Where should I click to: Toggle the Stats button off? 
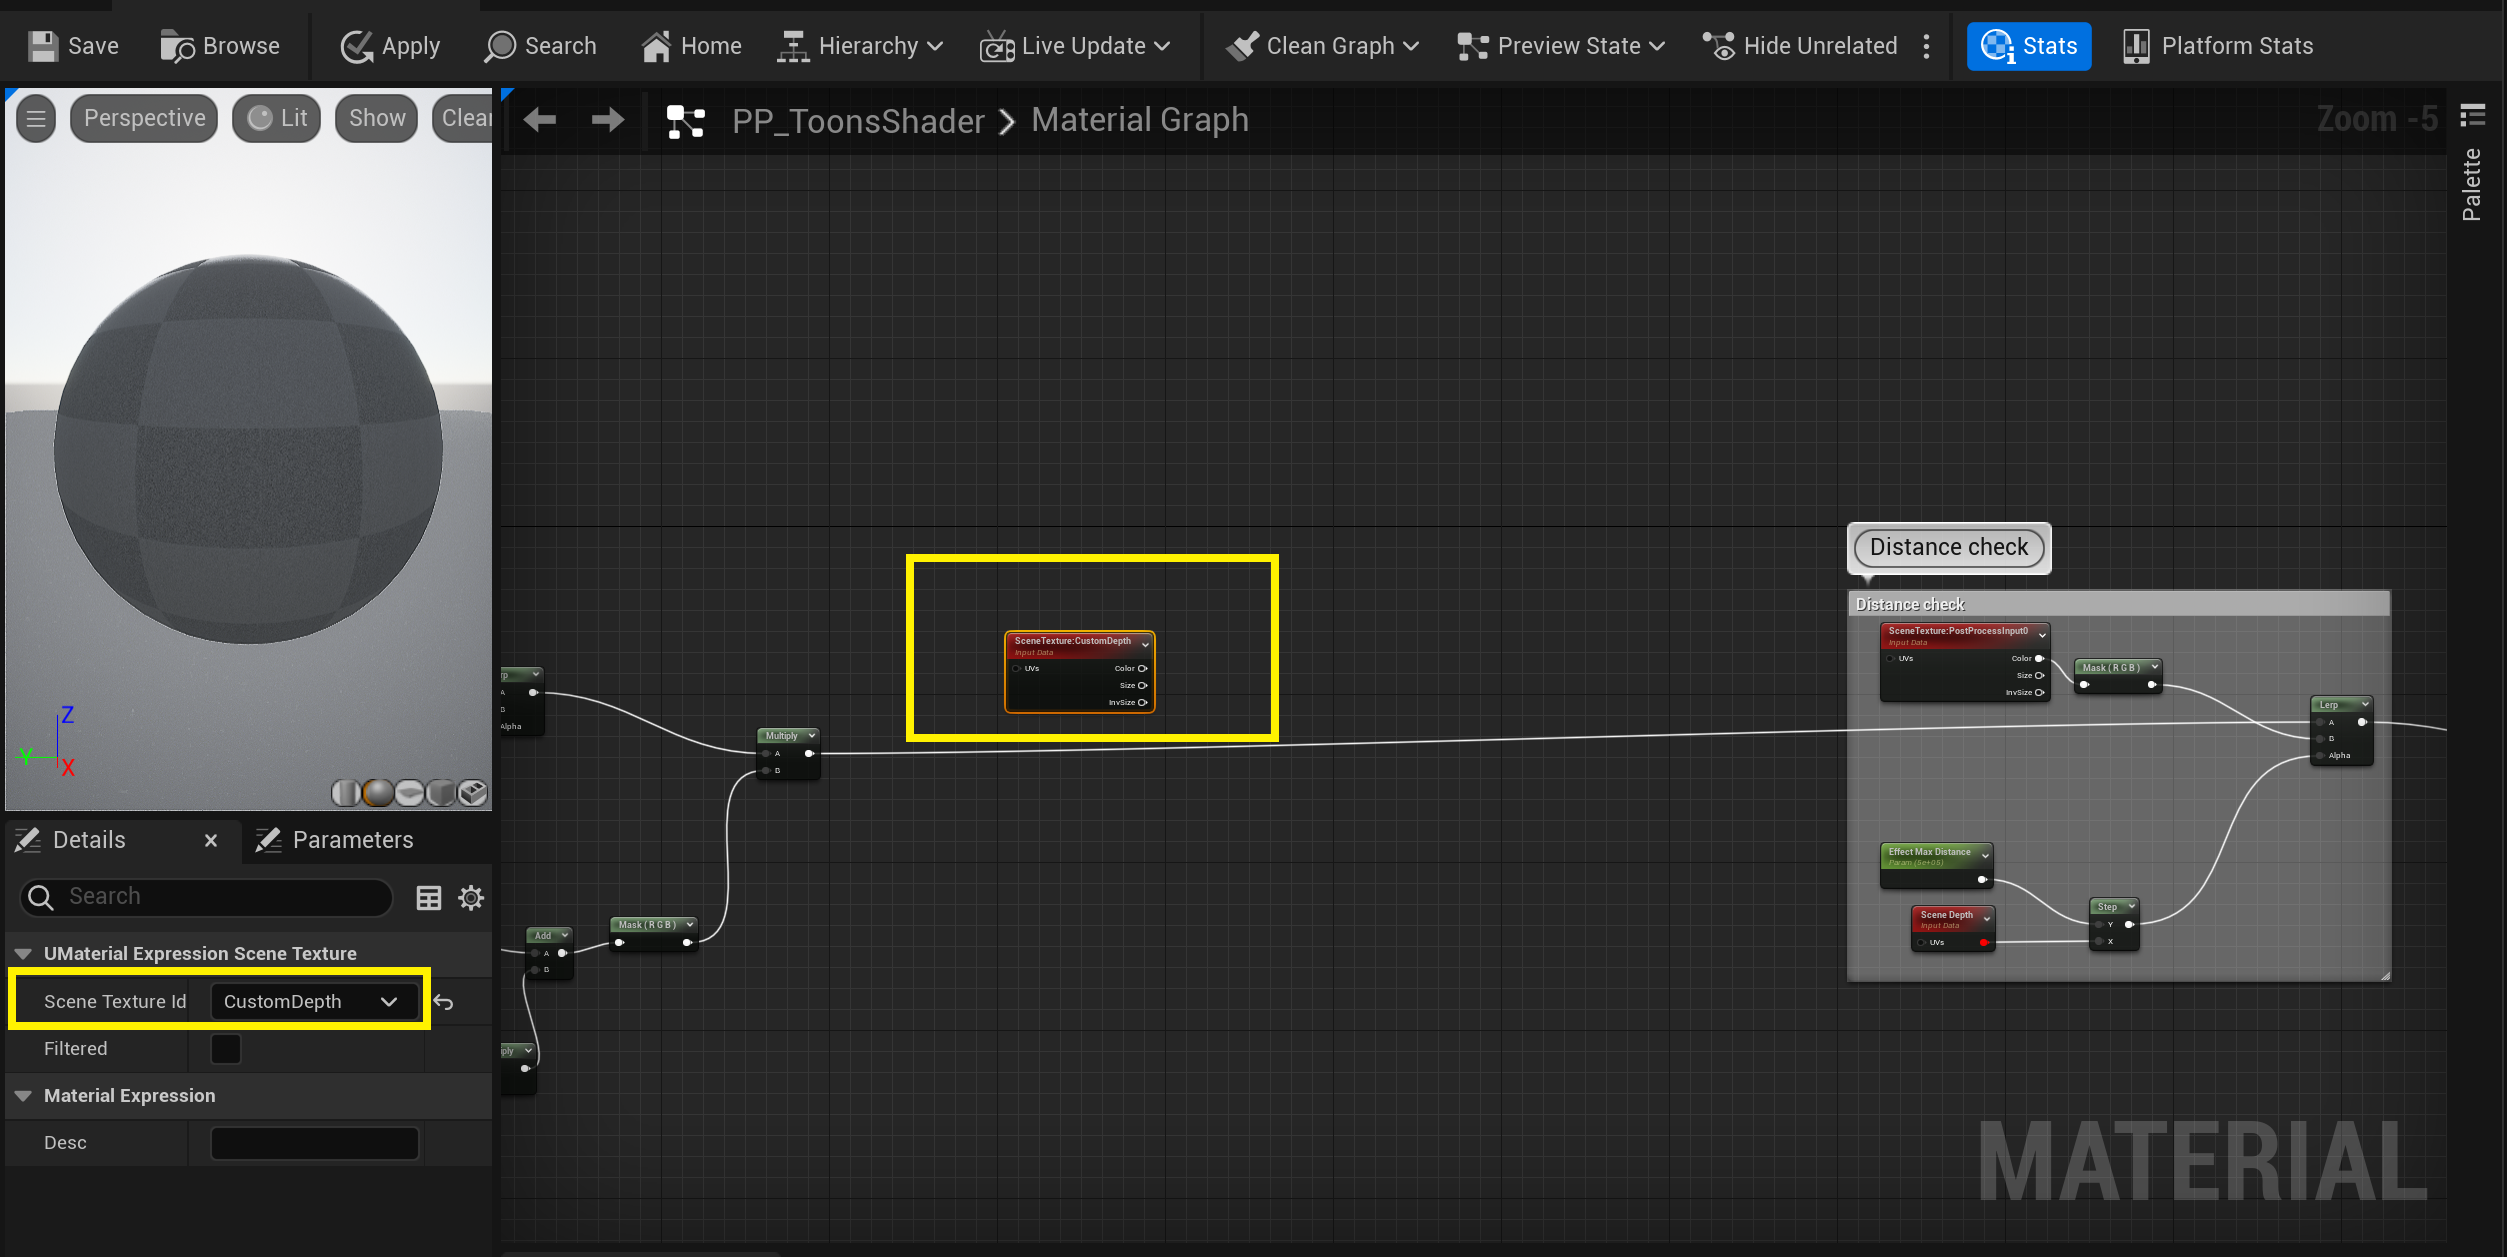pos(2028,46)
